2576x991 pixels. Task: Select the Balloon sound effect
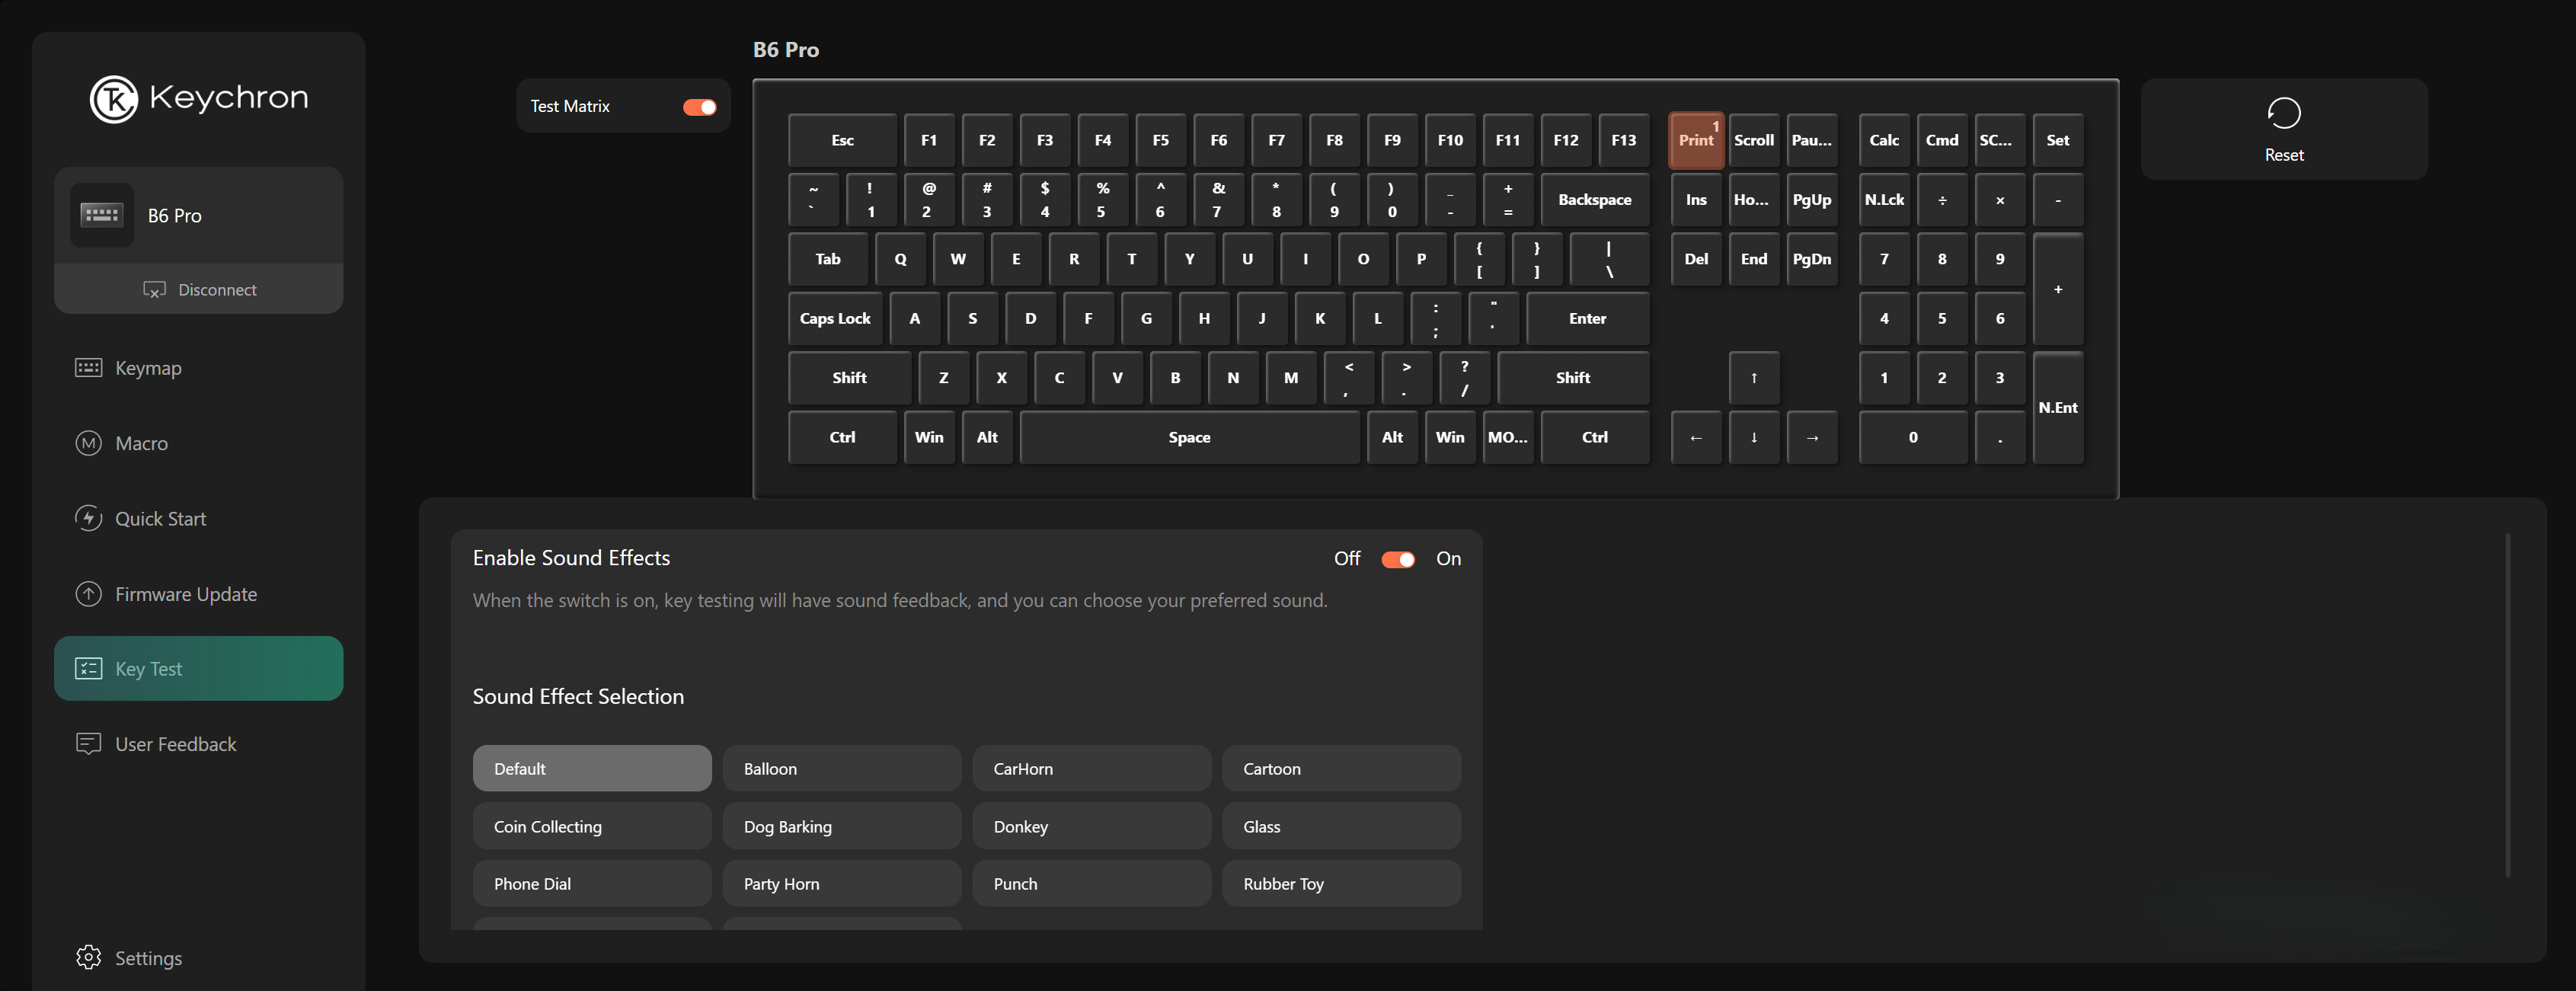(x=842, y=768)
